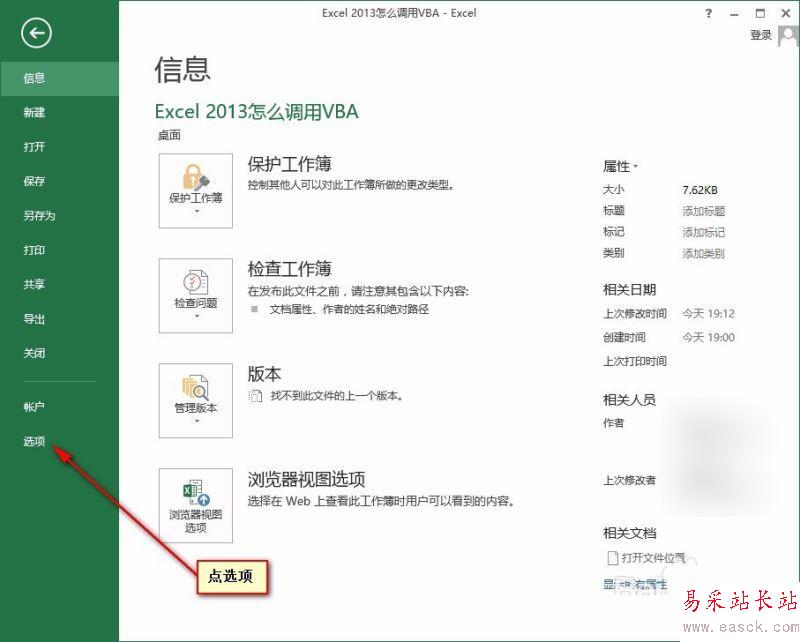The height and width of the screenshot is (642, 800).
Task: Click the 添加类别 category field
Action: pyautogui.click(x=704, y=254)
